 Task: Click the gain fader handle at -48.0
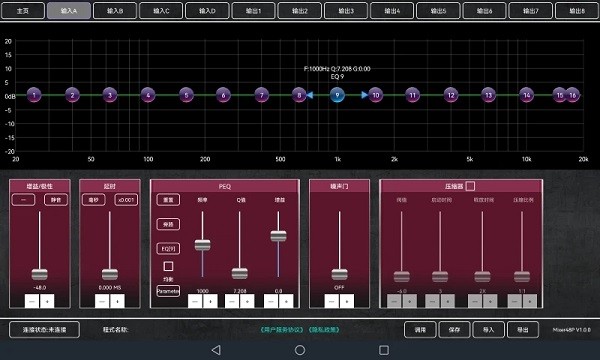(39, 274)
